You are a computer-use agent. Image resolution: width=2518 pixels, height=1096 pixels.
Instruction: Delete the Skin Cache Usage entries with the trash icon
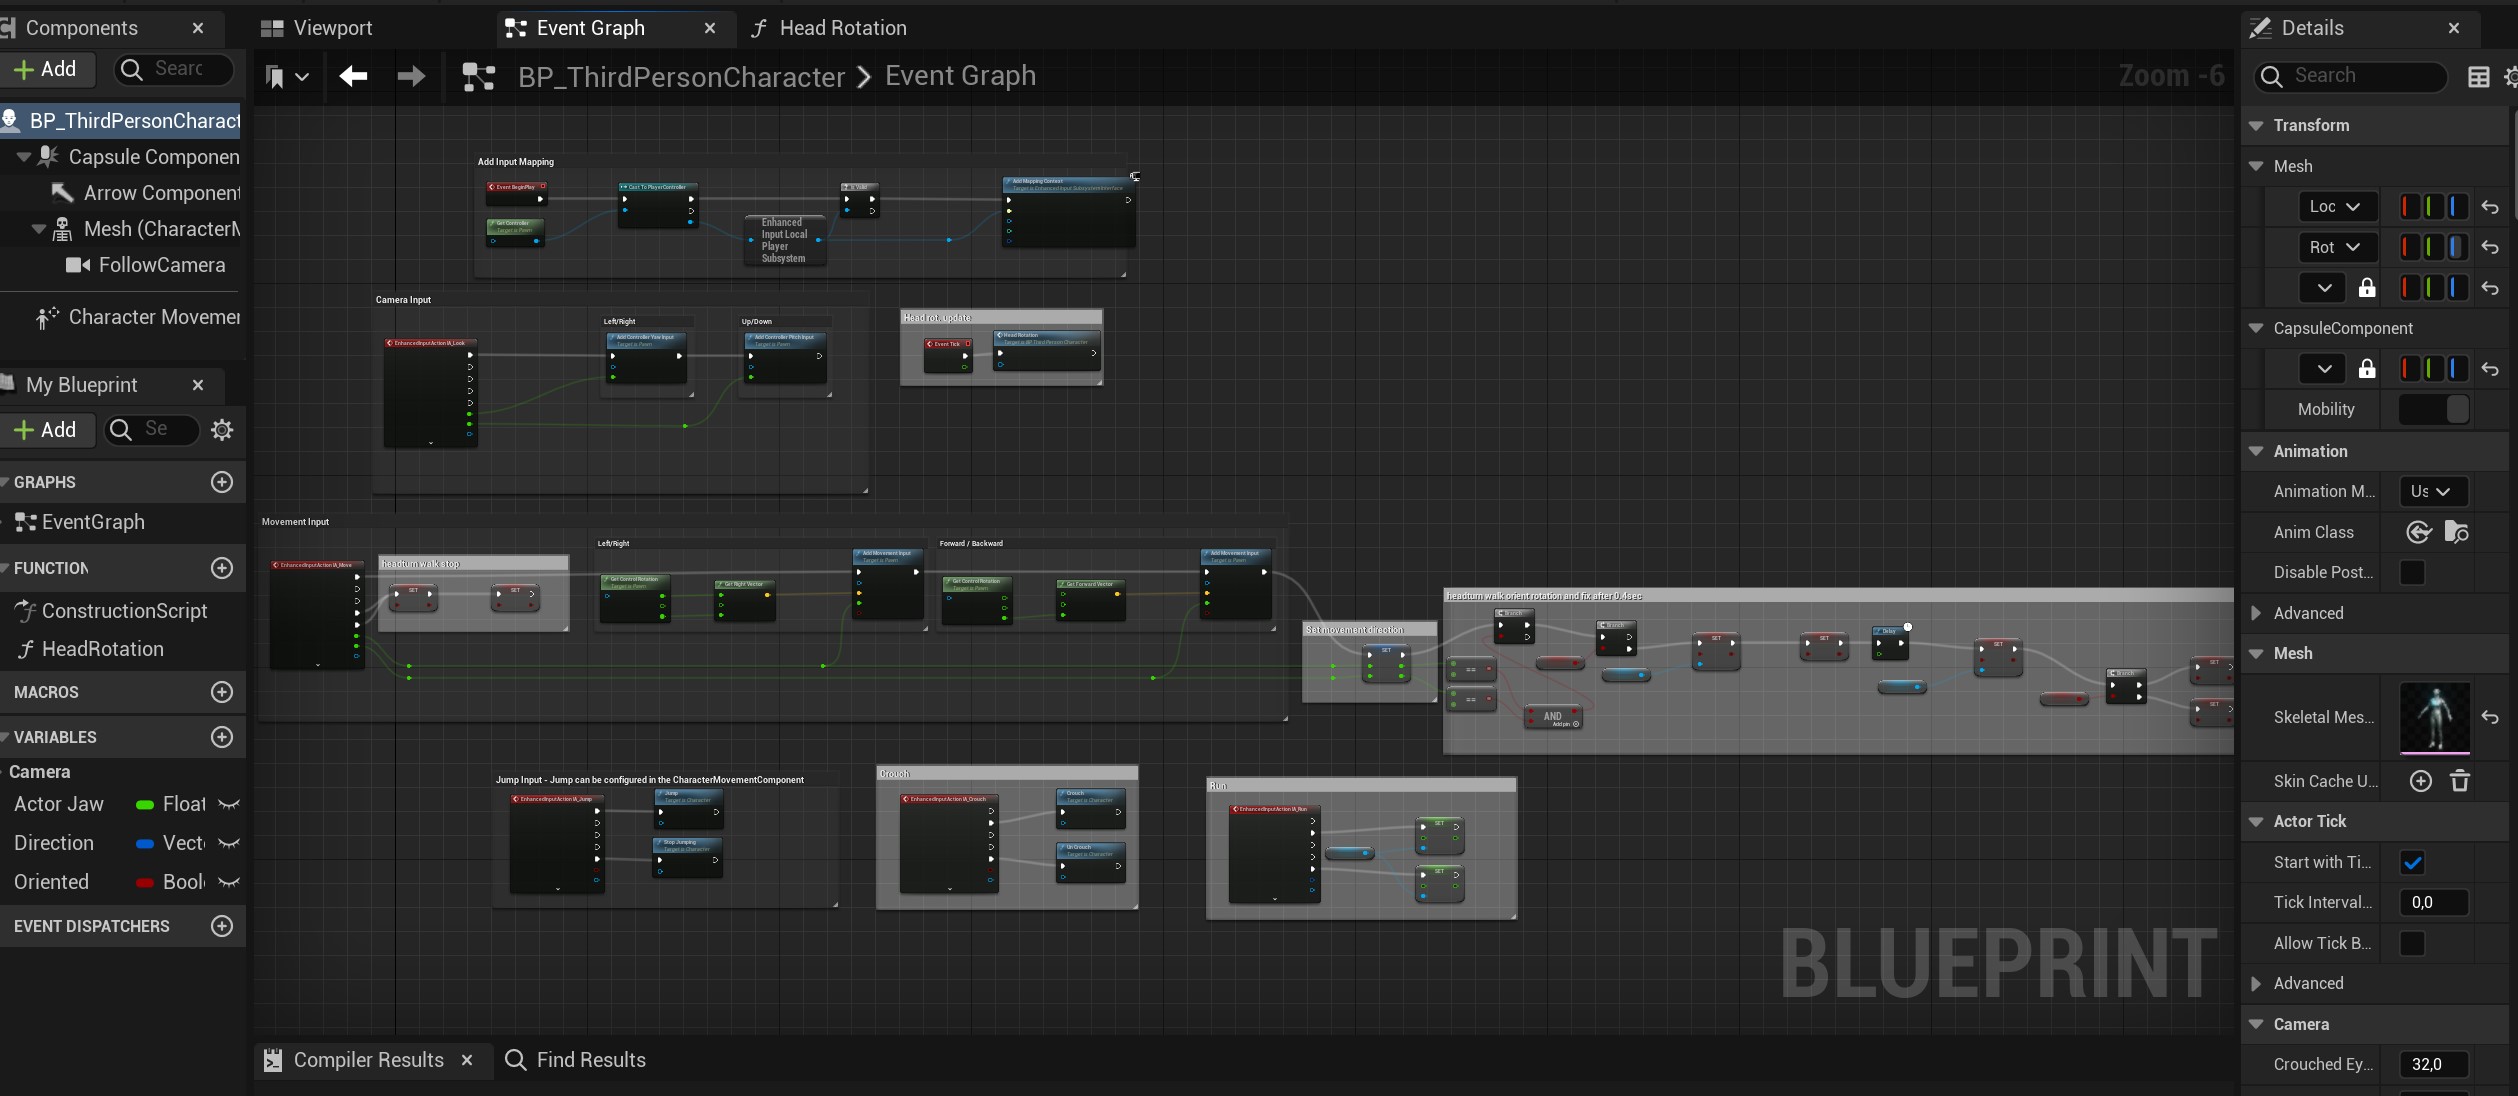point(2460,781)
